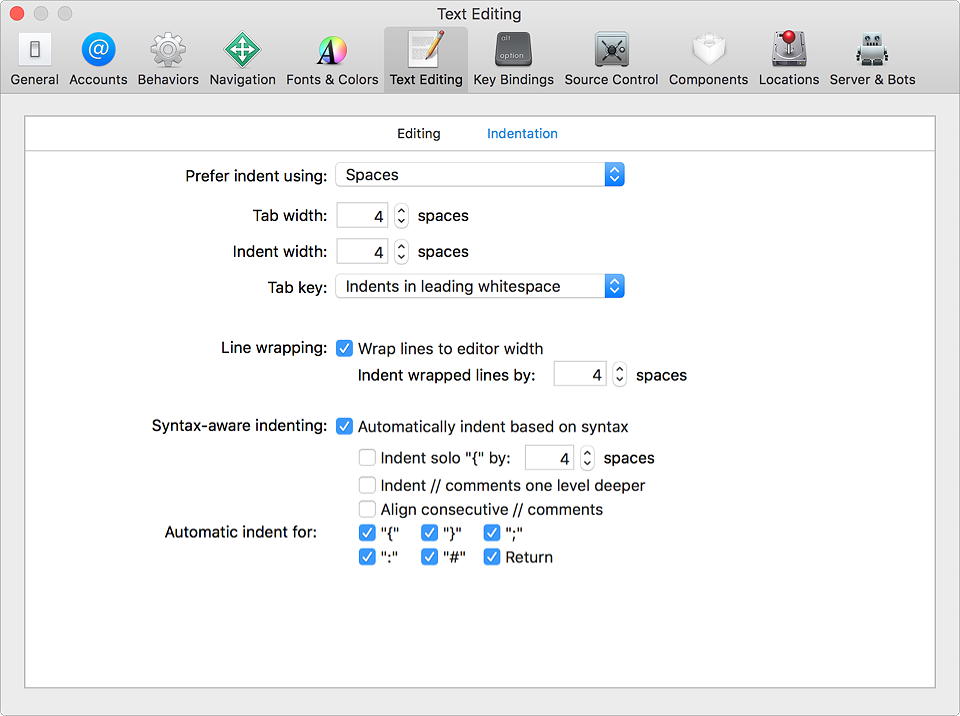Toggle automatic indent for ":"
This screenshot has height=716, width=960.
pos(367,557)
